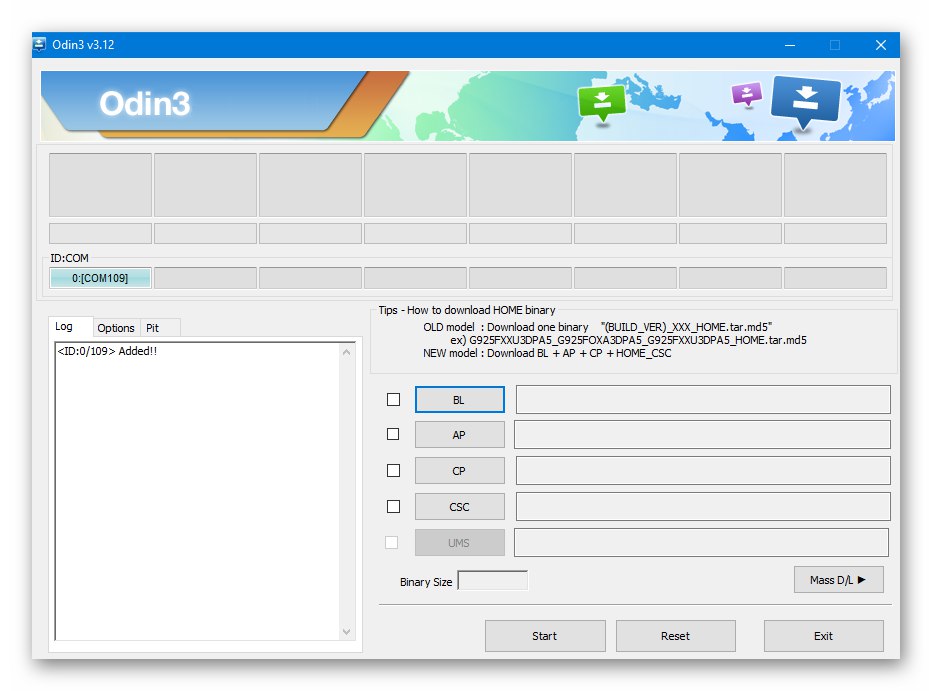Click the BL button to choose bootloader file
Image resolution: width=932 pixels, height=691 pixels.
coord(459,399)
